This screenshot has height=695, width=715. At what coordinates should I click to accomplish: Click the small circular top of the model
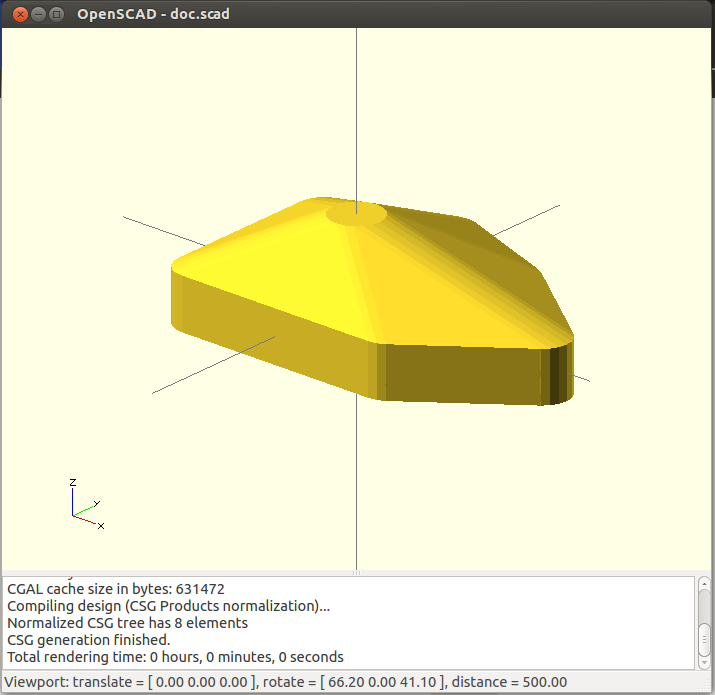[357, 212]
